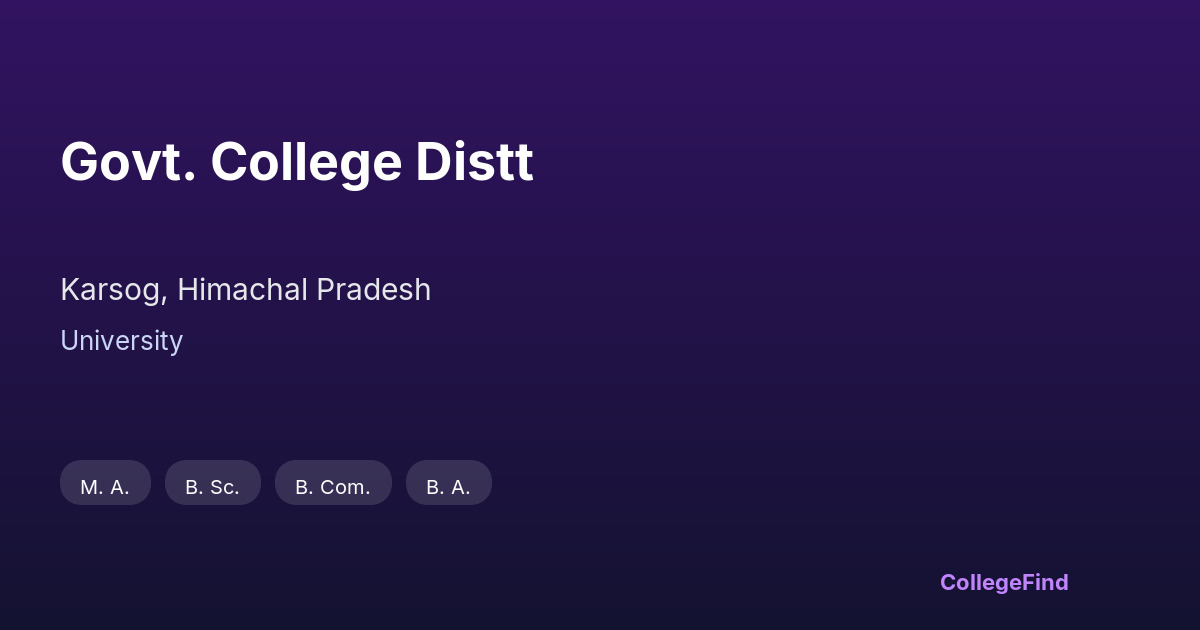
Task: Click the Sc. text inside its pill
Action: tap(224, 487)
